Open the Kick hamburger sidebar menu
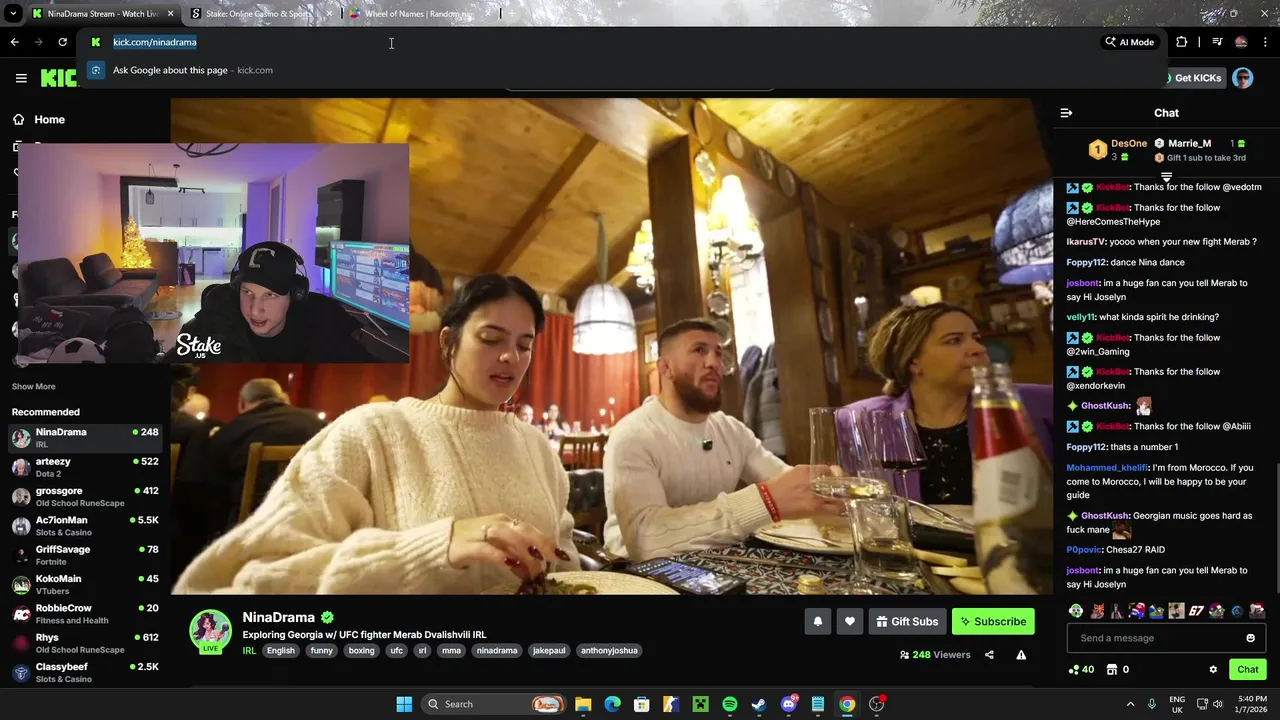Image resolution: width=1280 pixels, height=720 pixels. pos(21,78)
